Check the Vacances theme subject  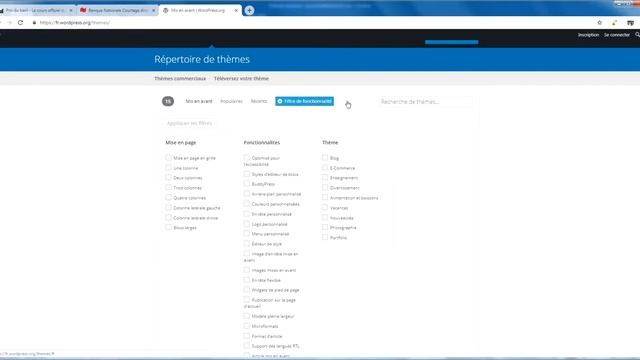click(325, 208)
